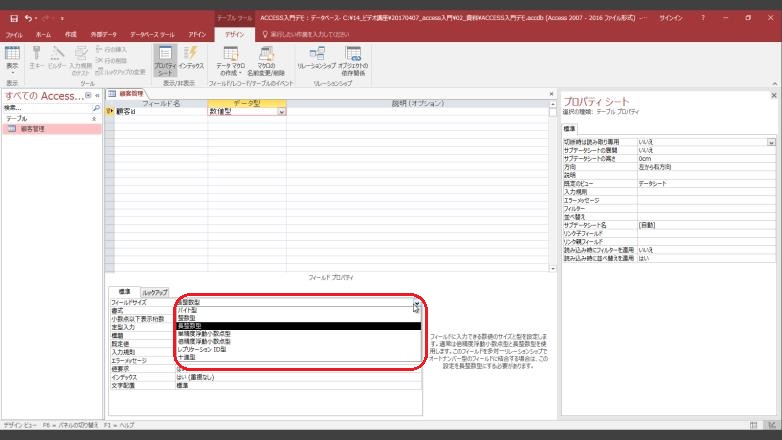782x440 pixels.
Task: Select the 標準 tab in field properties
Action: (x=124, y=292)
